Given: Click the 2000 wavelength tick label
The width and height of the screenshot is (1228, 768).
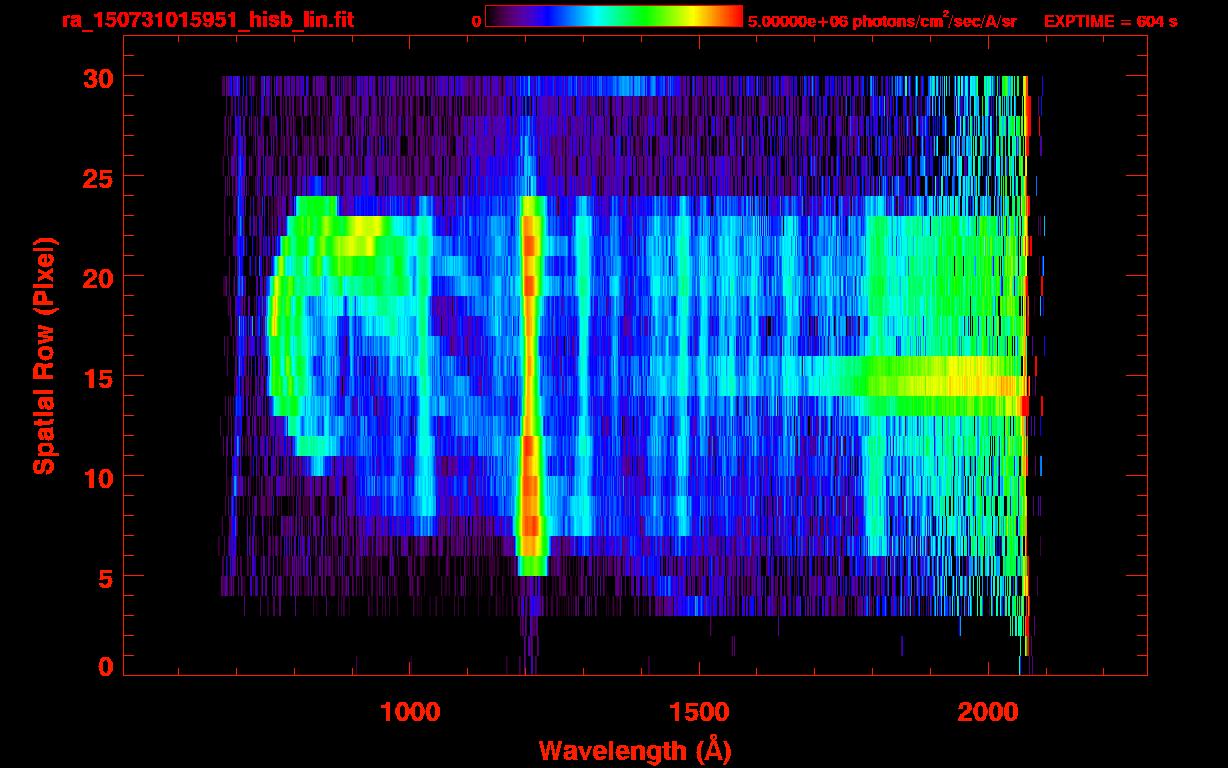Looking at the screenshot, I should pyautogui.click(x=986, y=712).
